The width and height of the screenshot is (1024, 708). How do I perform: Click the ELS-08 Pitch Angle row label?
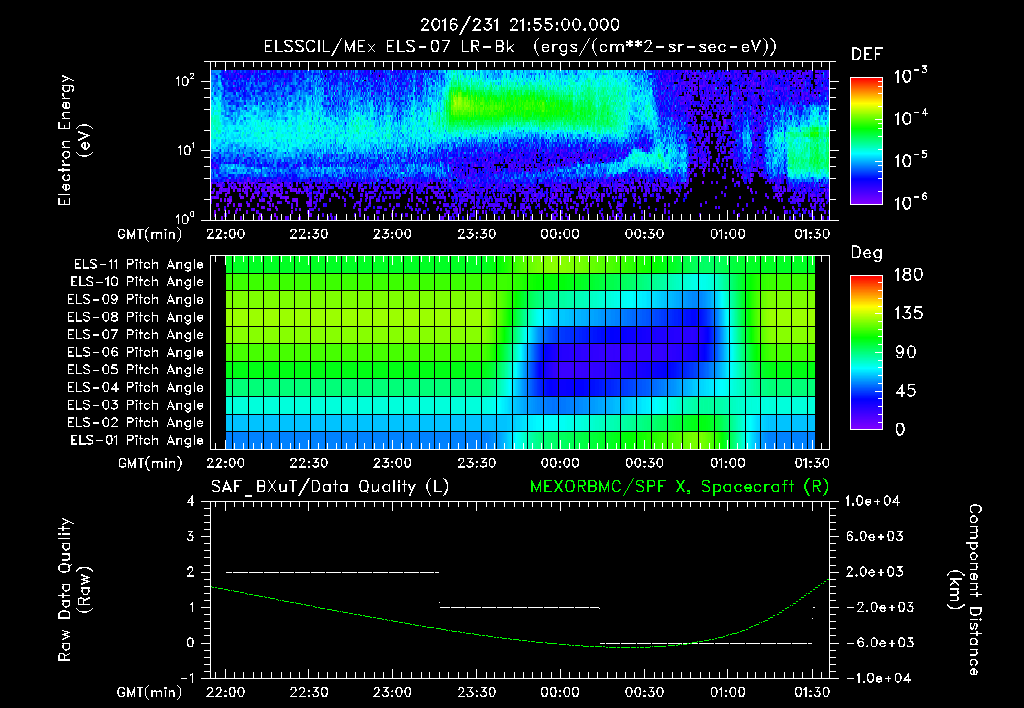click(136, 317)
